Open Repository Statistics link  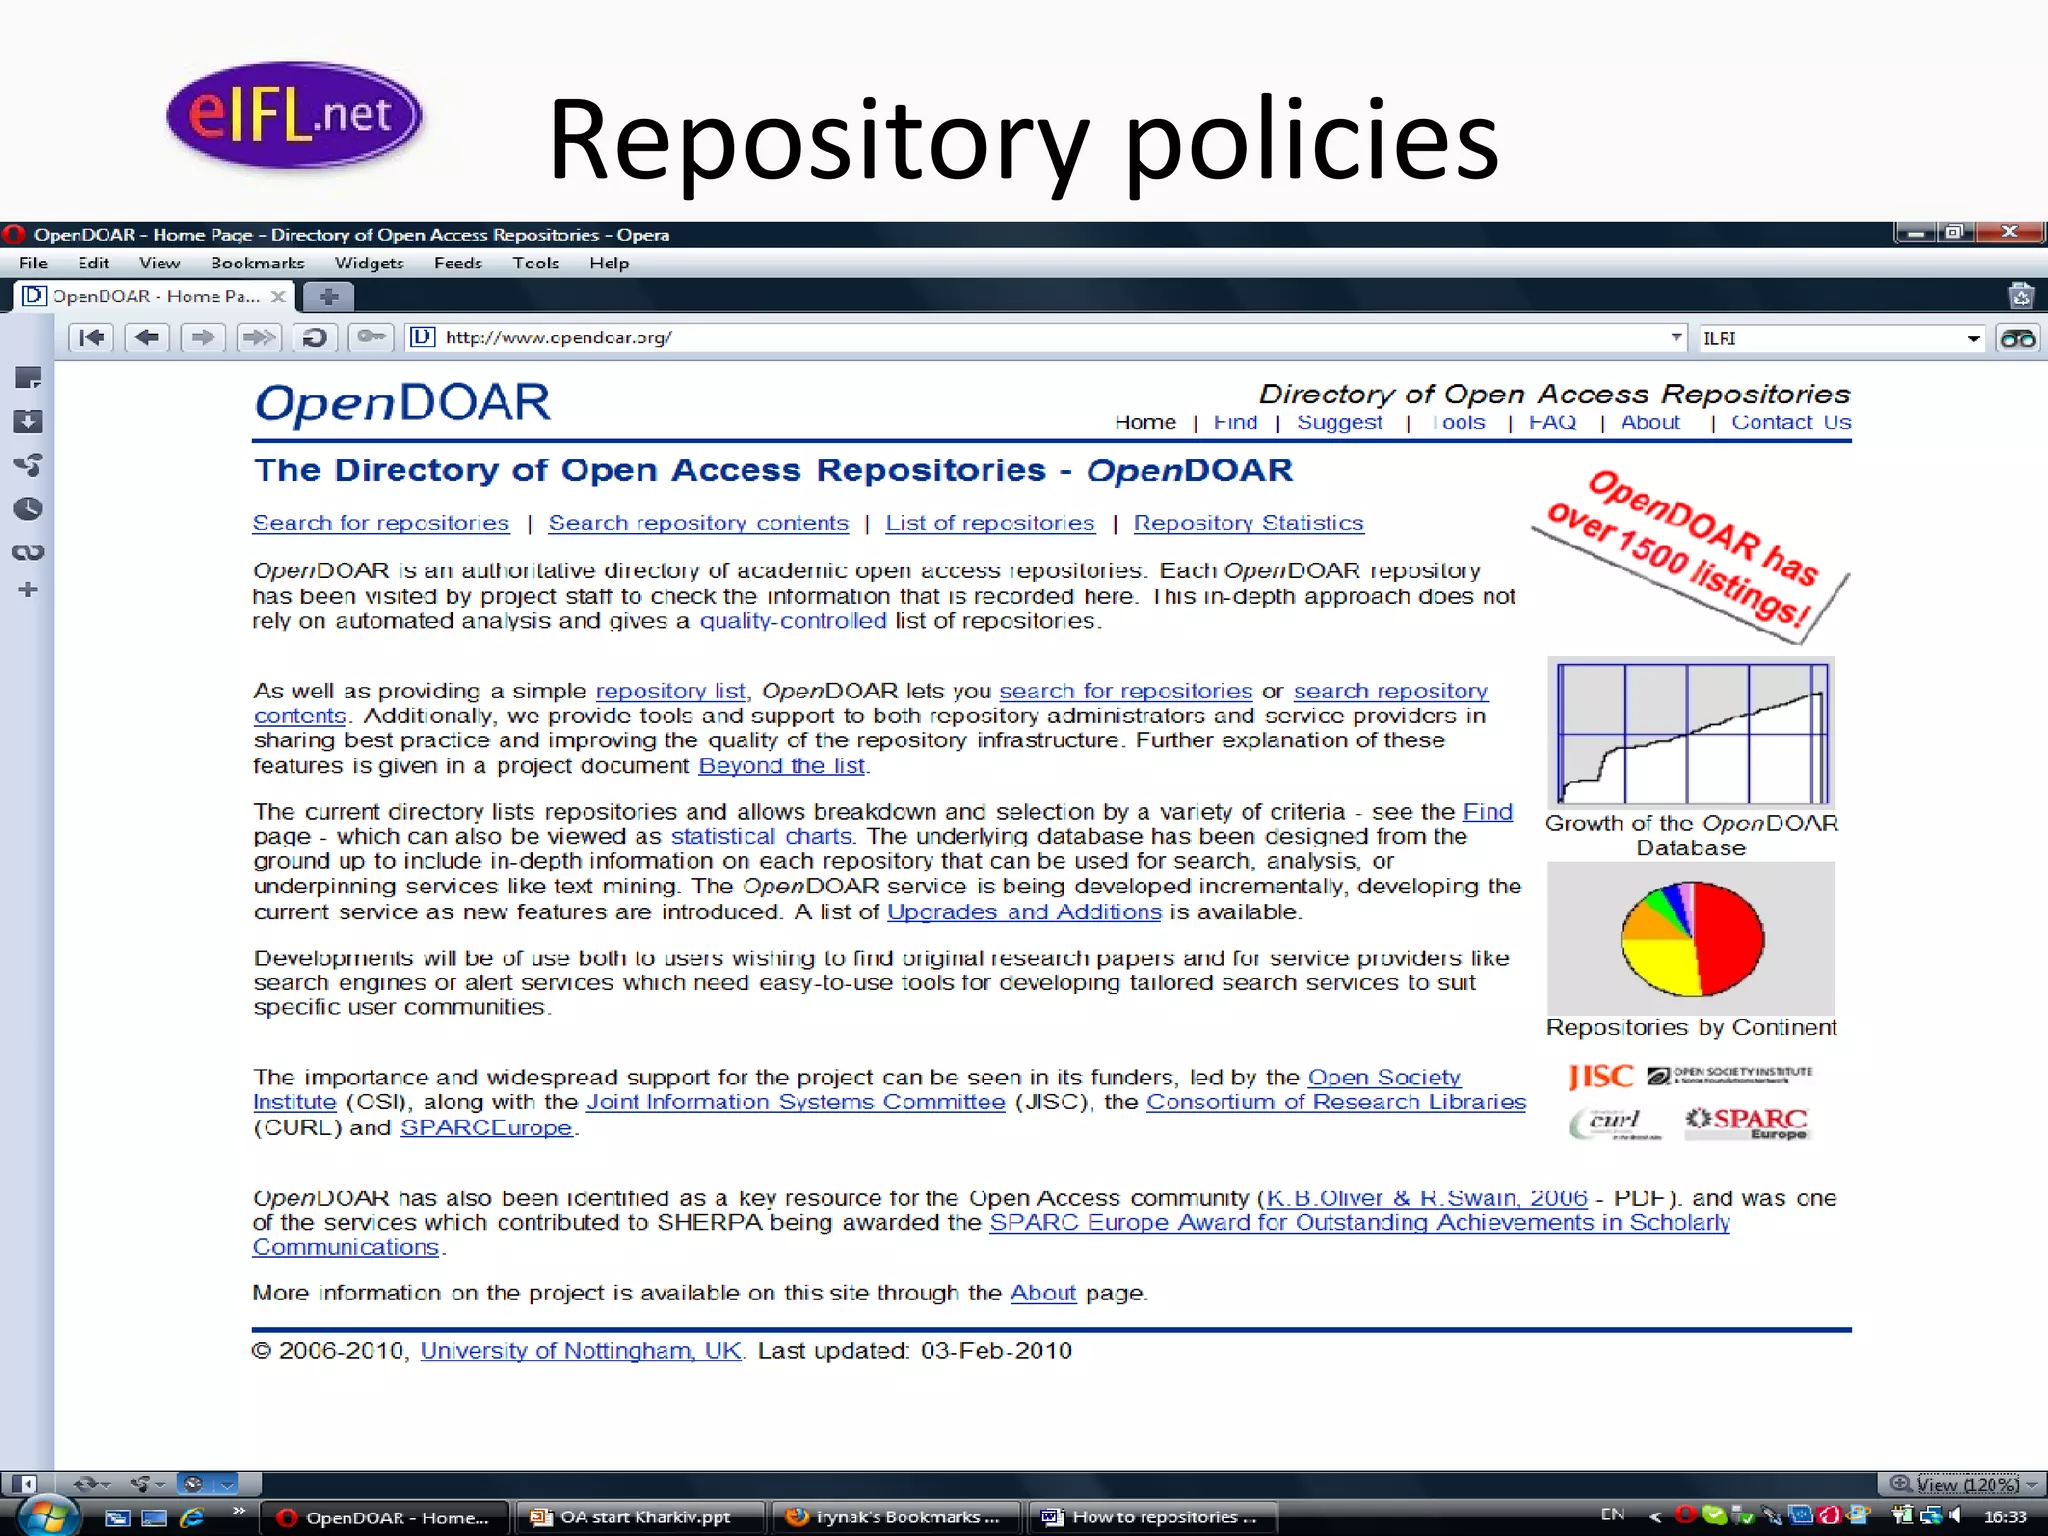[1249, 523]
